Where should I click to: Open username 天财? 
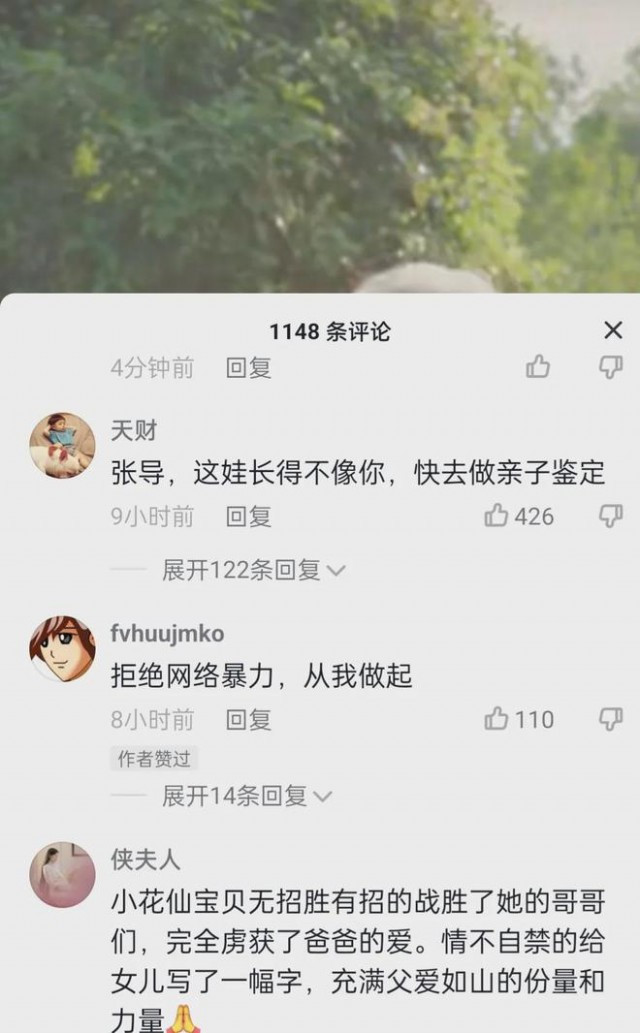point(134,431)
